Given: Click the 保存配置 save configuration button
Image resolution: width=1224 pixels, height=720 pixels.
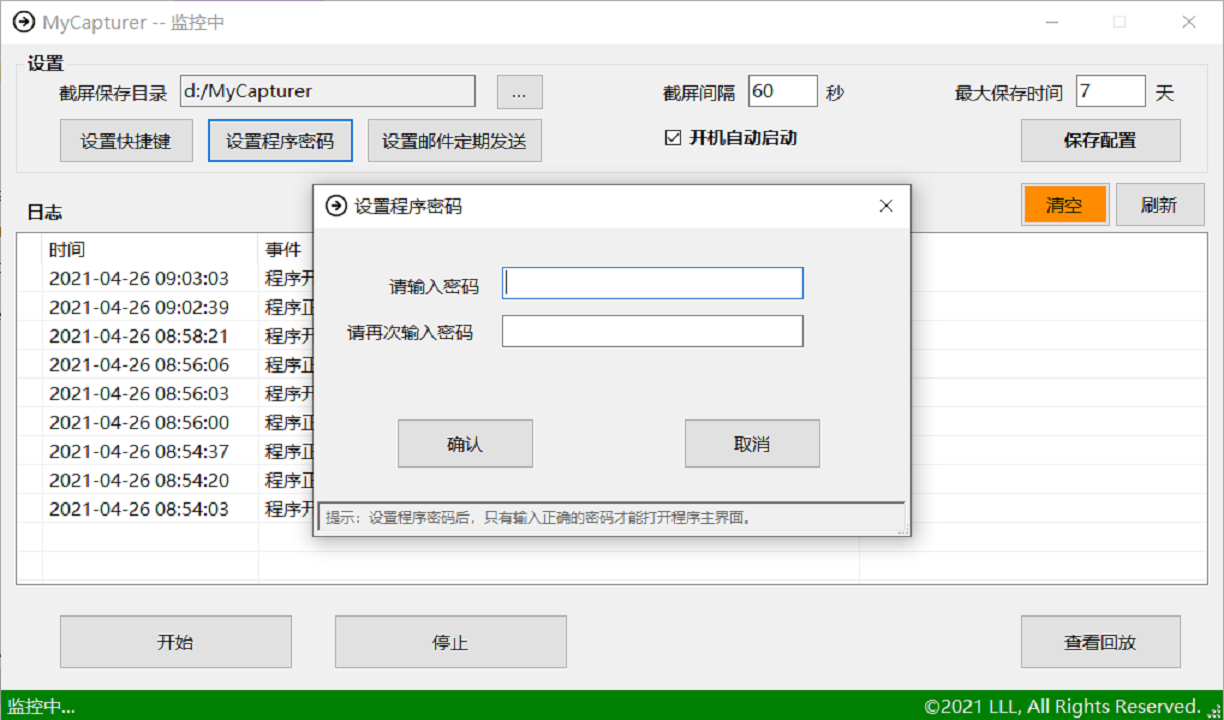Looking at the screenshot, I should point(1100,140).
